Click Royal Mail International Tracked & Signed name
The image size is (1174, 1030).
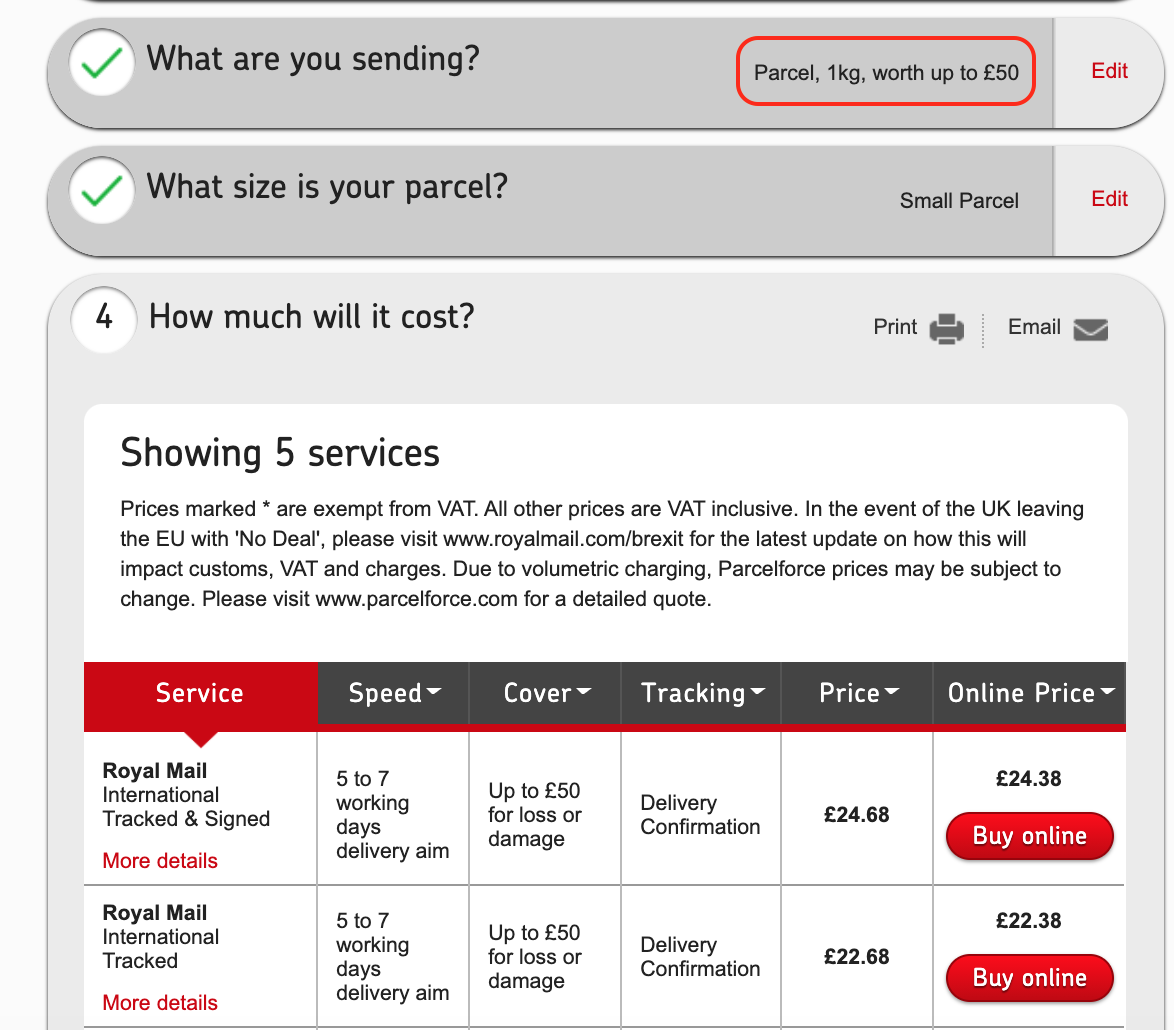tap(186, 795)
